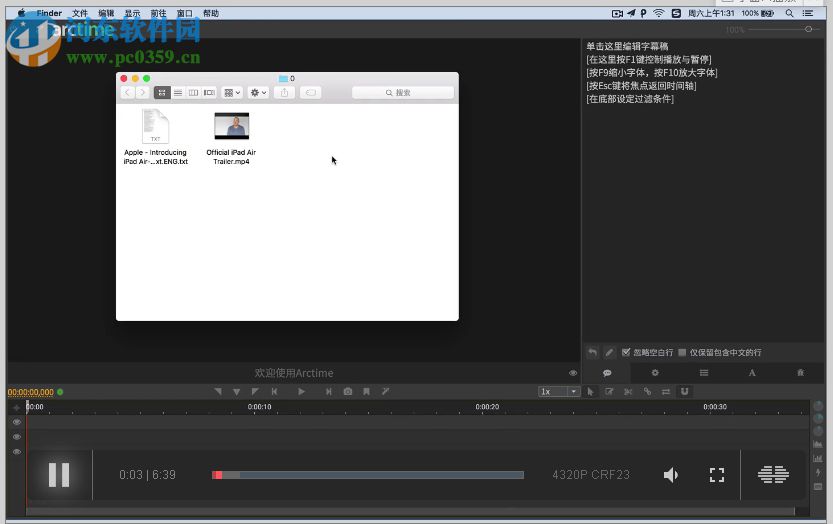Viewport: 833px width, 524px height.
Task: Select the arrow pointer tool in timeline toolbar
Action: tap(590, 392)
